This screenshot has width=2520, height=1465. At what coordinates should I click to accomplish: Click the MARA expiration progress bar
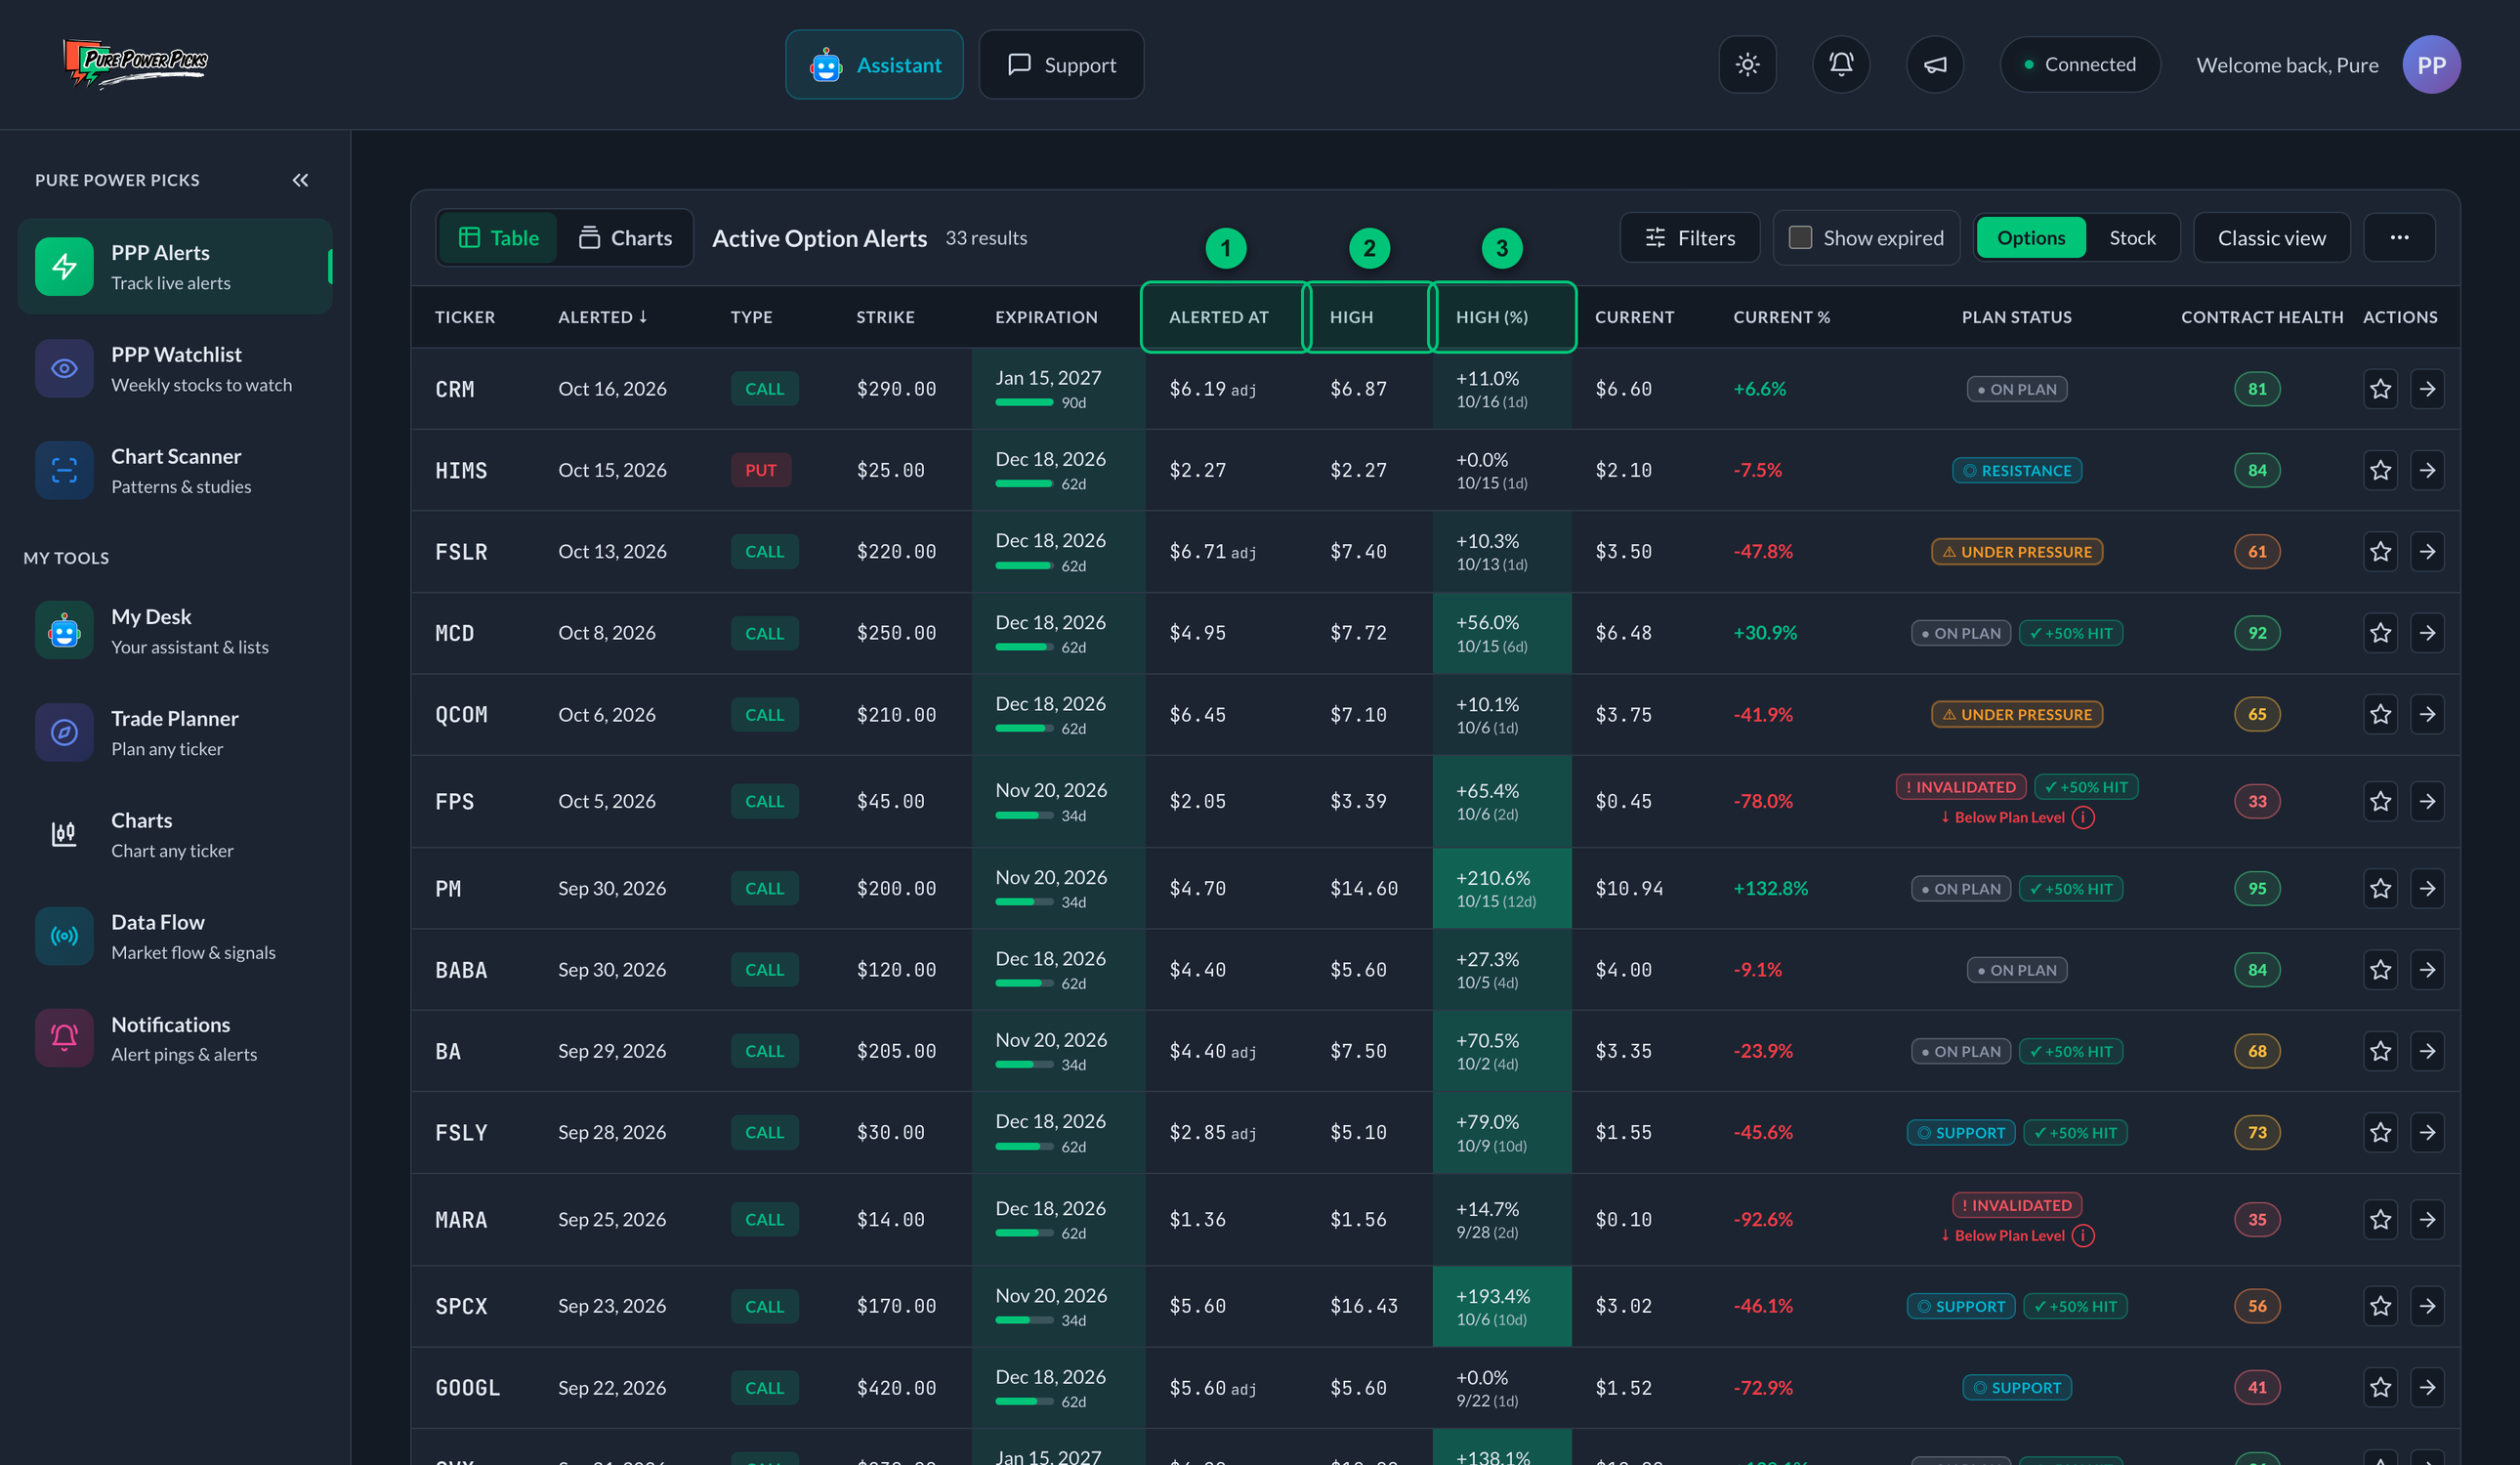click(1024, 1234)
